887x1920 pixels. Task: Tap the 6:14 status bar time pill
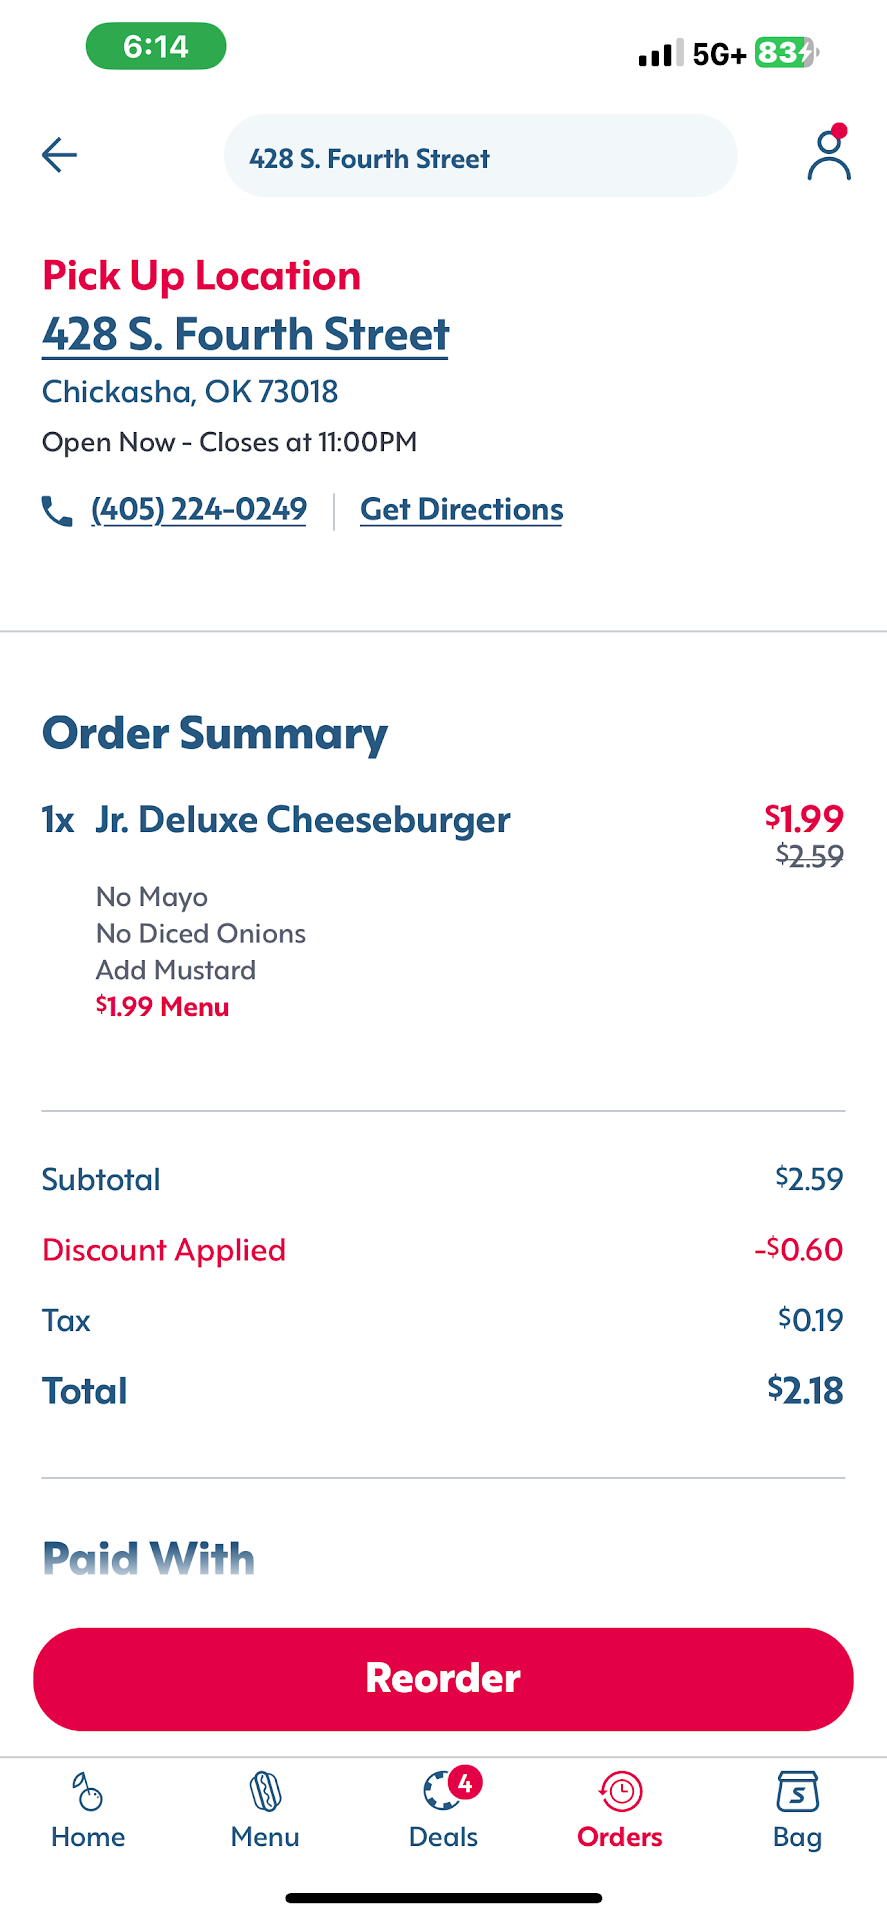156,47
